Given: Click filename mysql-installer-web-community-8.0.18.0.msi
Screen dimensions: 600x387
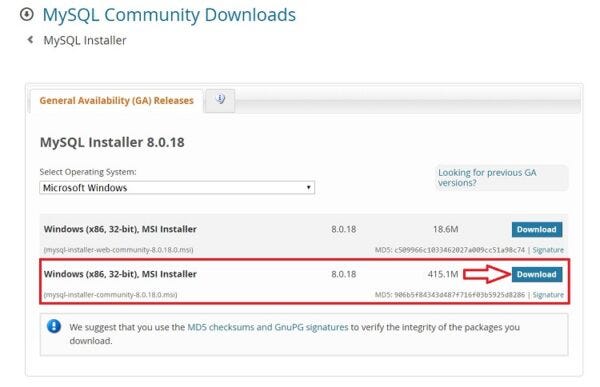Looking at the screenshot, I should (119, 250).
